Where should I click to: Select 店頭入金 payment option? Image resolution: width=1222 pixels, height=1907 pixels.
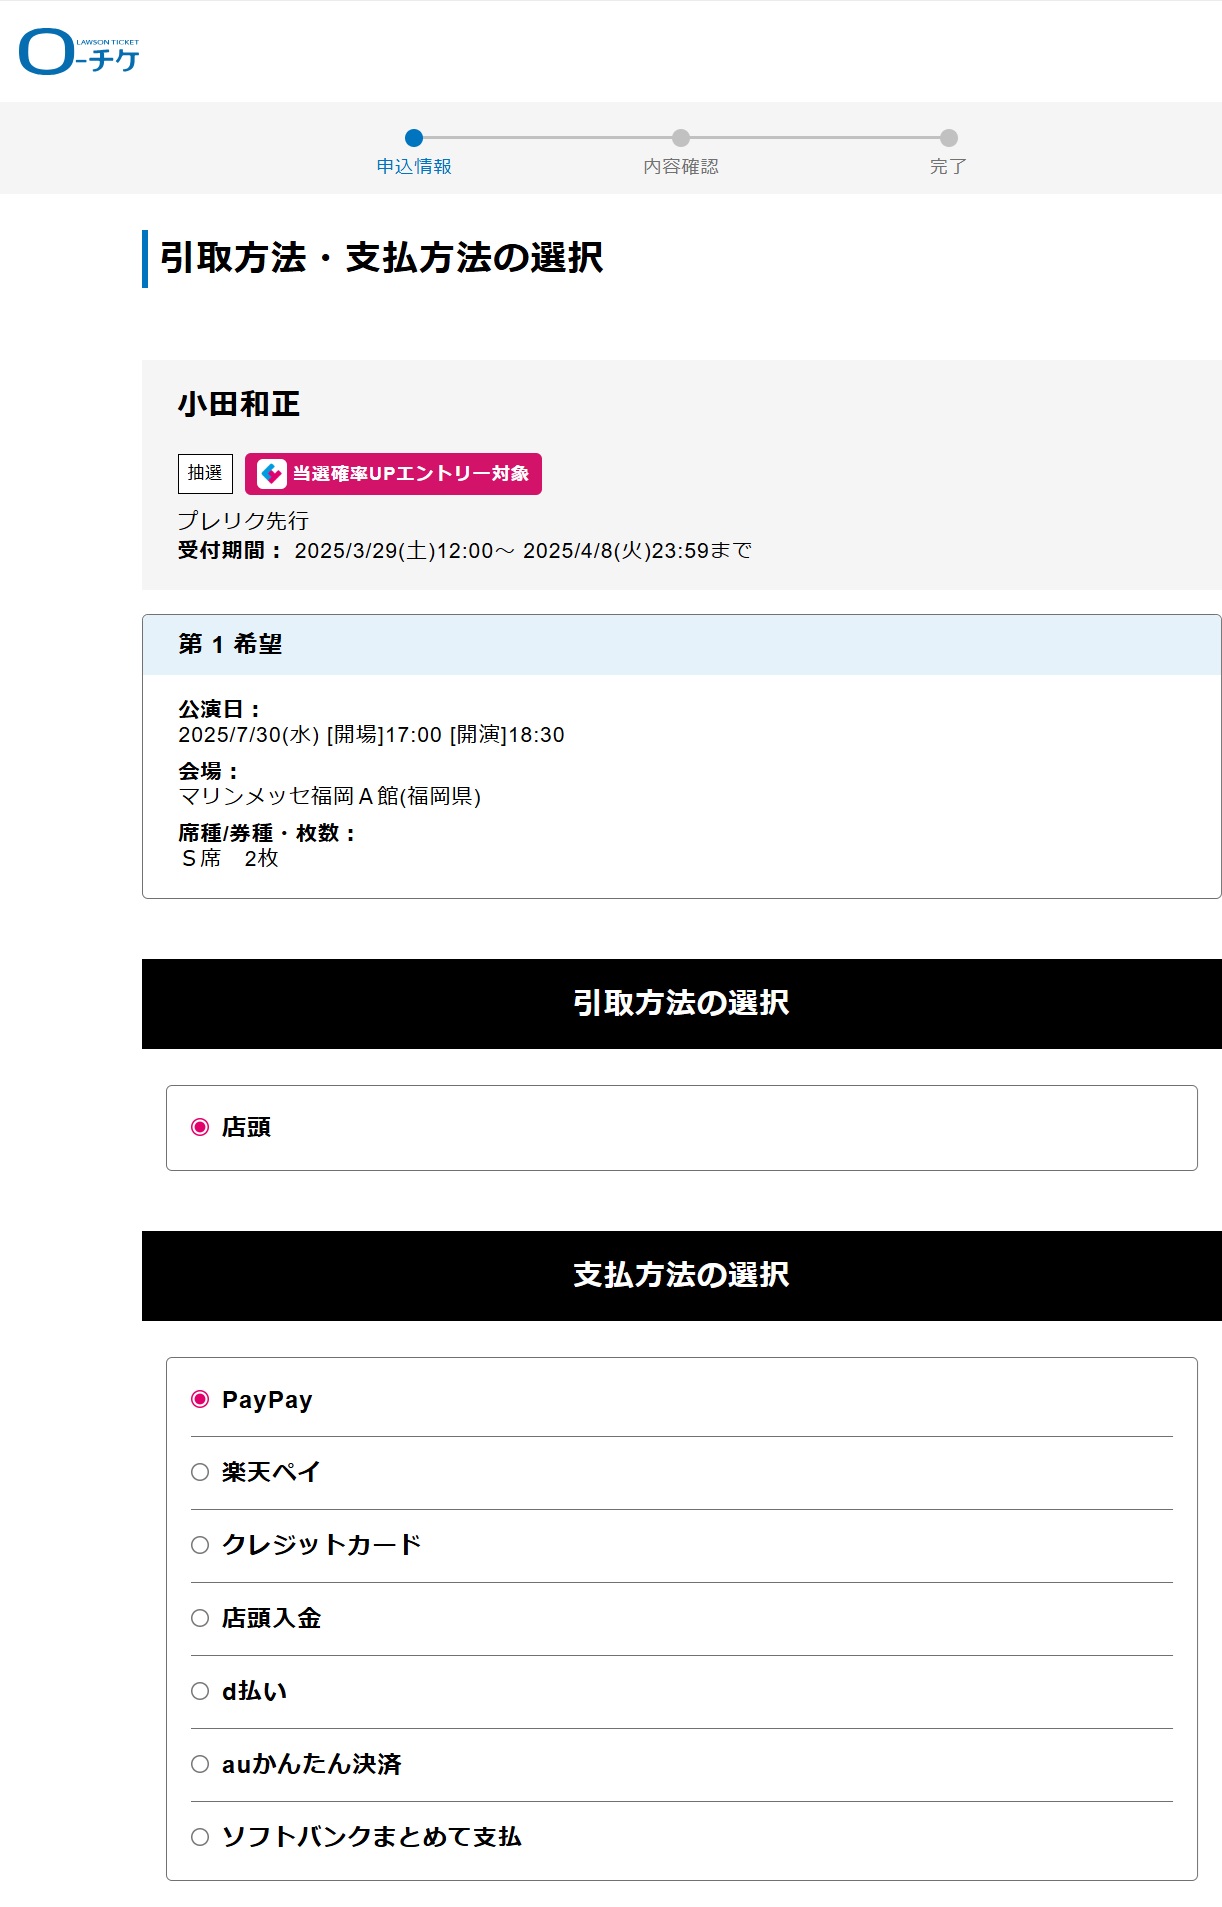pos(200,1618)
